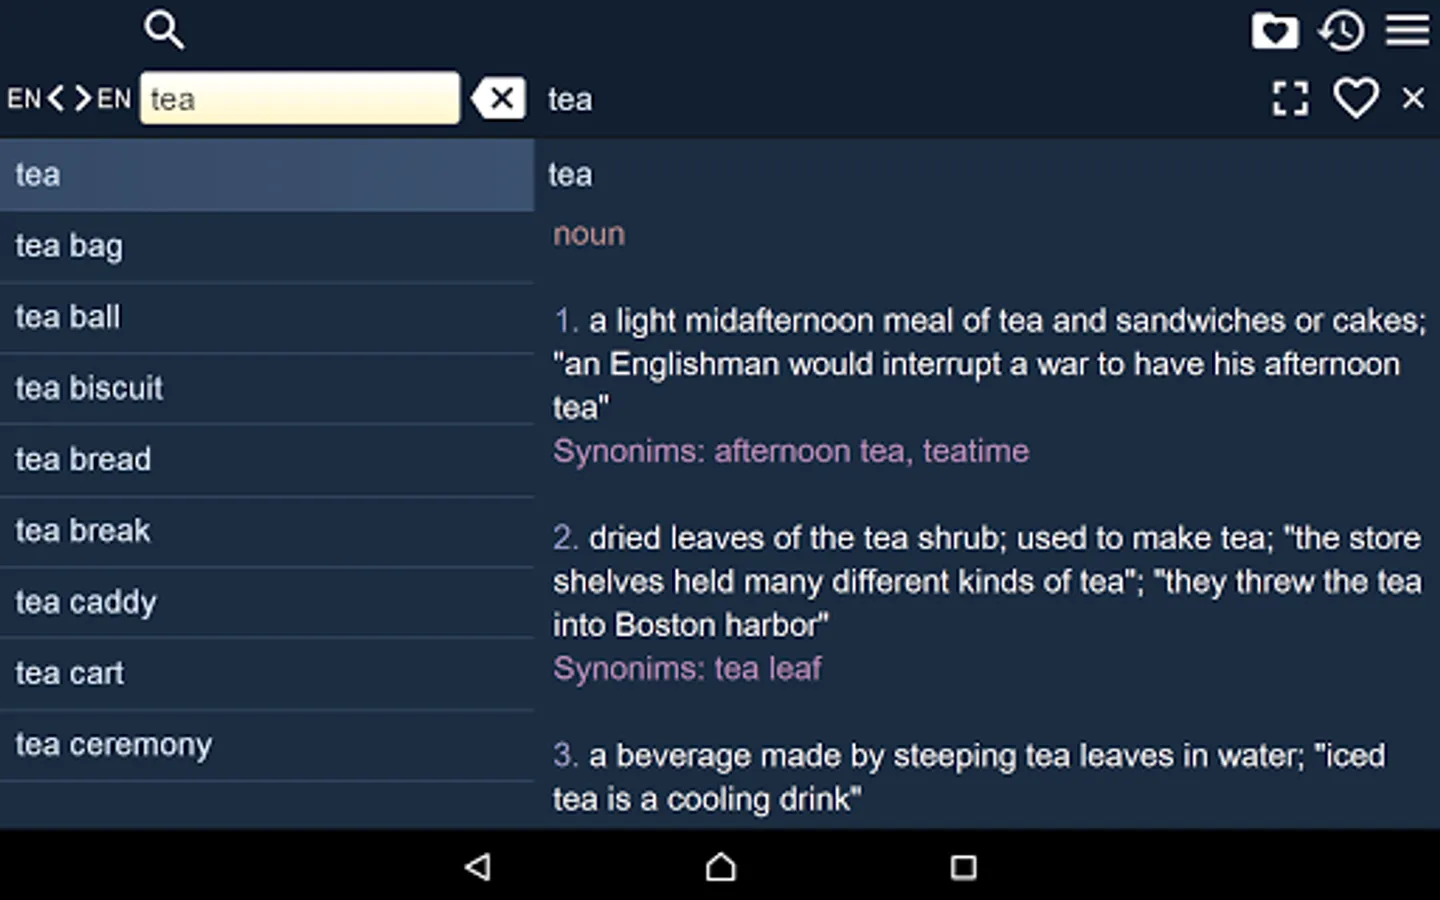Clear the search field with backspace icon
1440x900 pixels.
[498, 98]
